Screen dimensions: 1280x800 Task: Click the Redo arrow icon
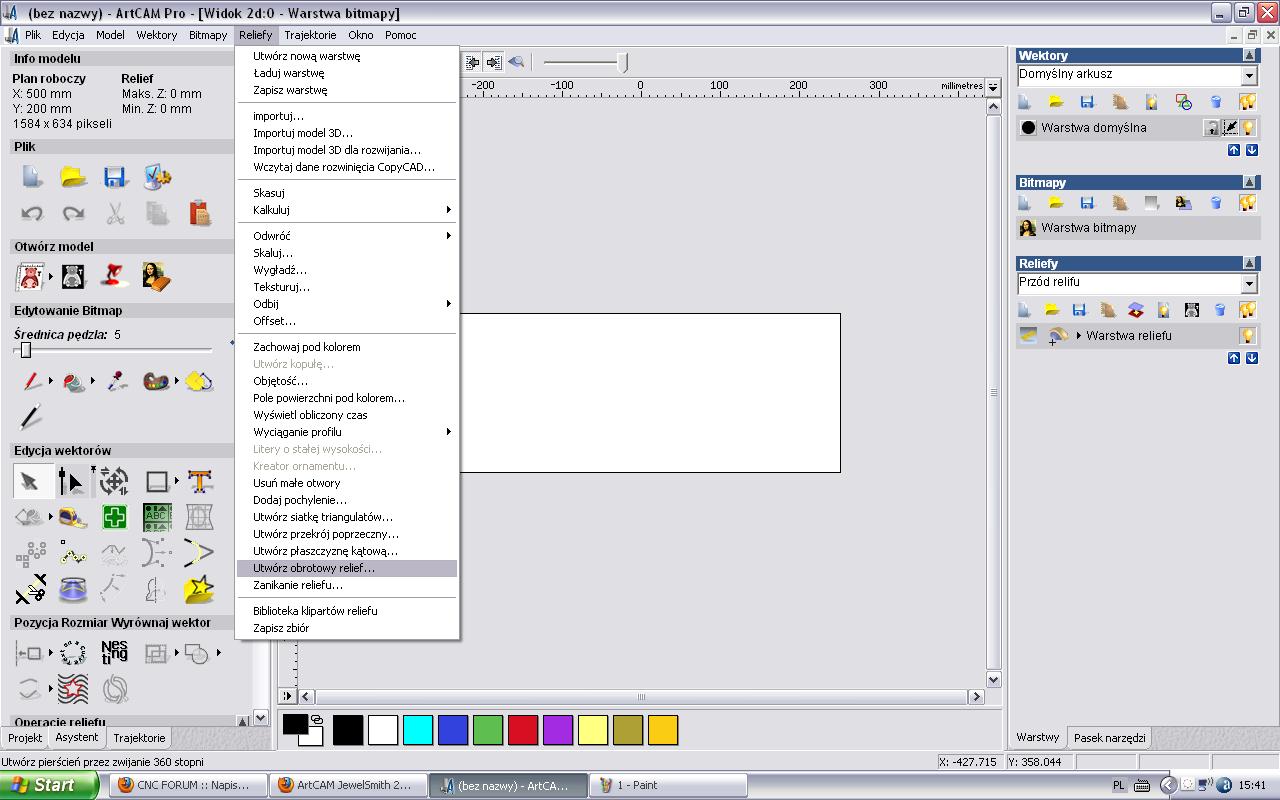73,213
